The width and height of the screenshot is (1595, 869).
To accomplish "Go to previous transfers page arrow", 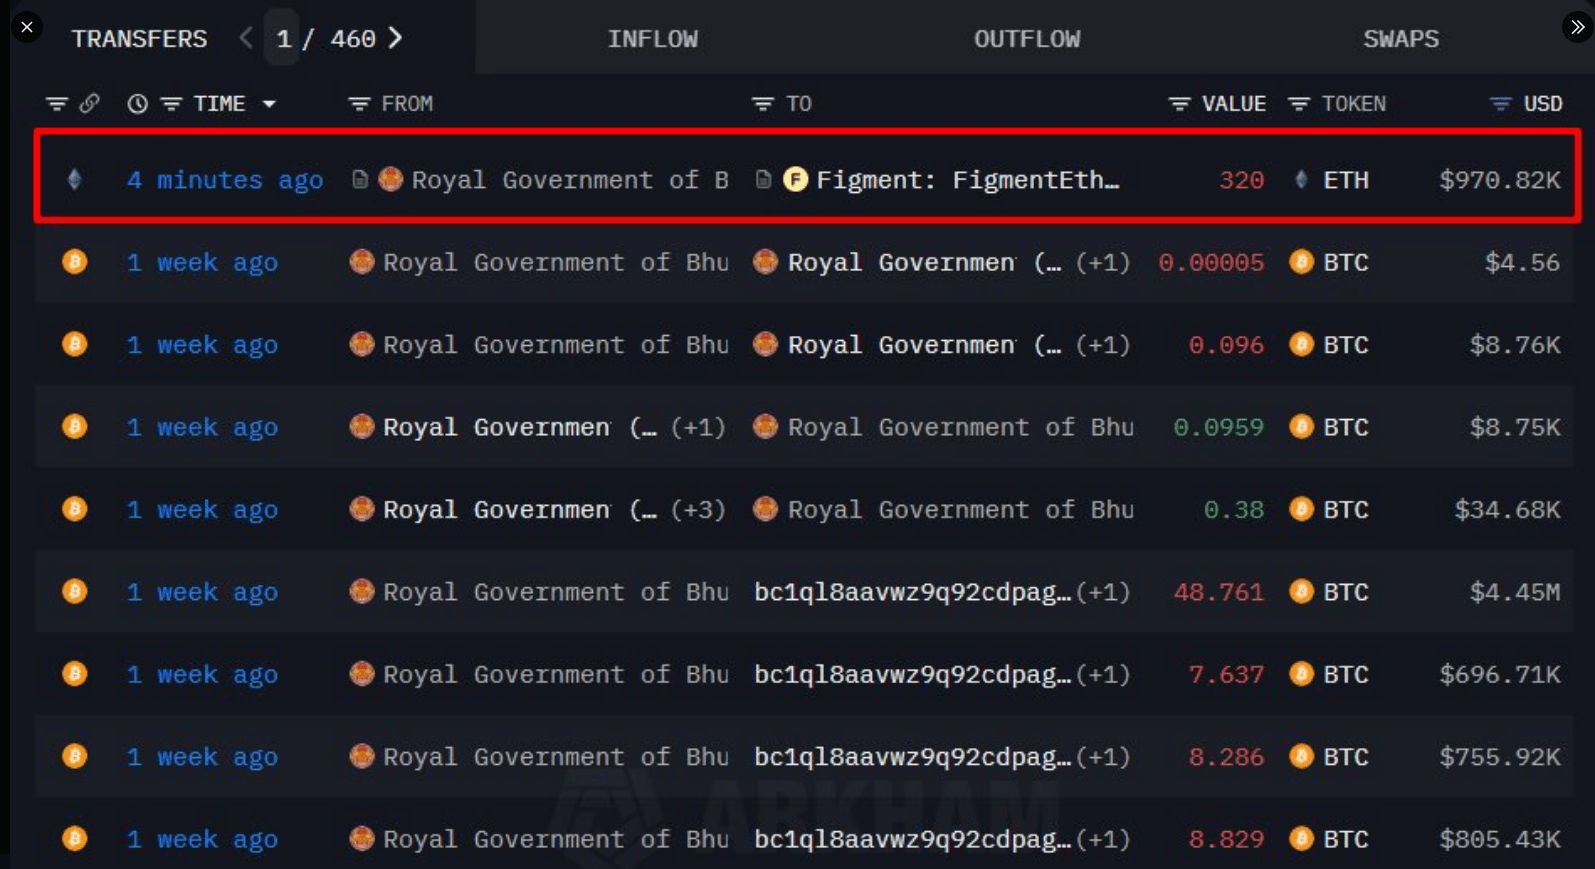I will click(246, 38).
